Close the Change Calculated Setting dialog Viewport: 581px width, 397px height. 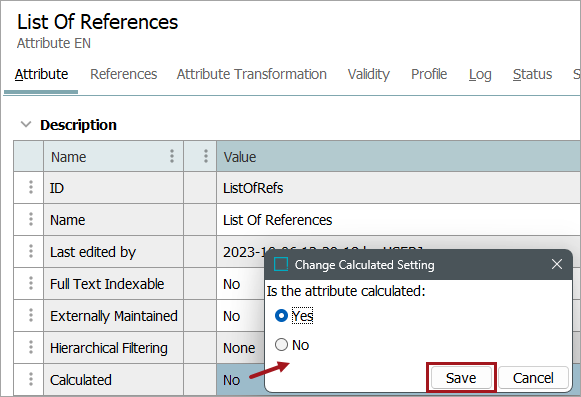(557, 264)
